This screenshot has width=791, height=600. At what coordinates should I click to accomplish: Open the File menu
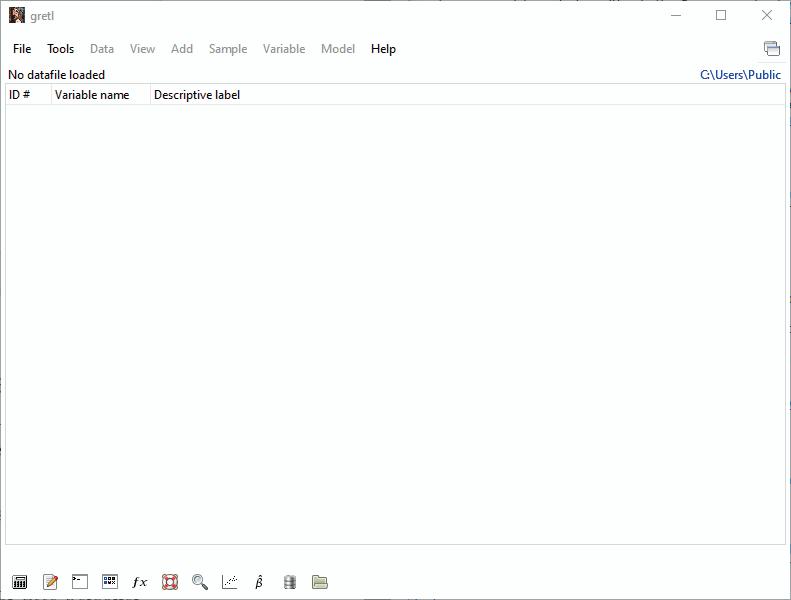[22, 49]
